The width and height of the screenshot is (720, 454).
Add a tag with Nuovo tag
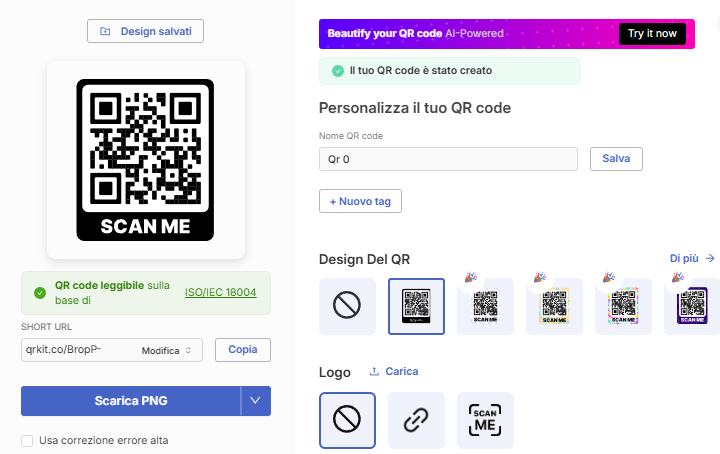coord(360,201)
